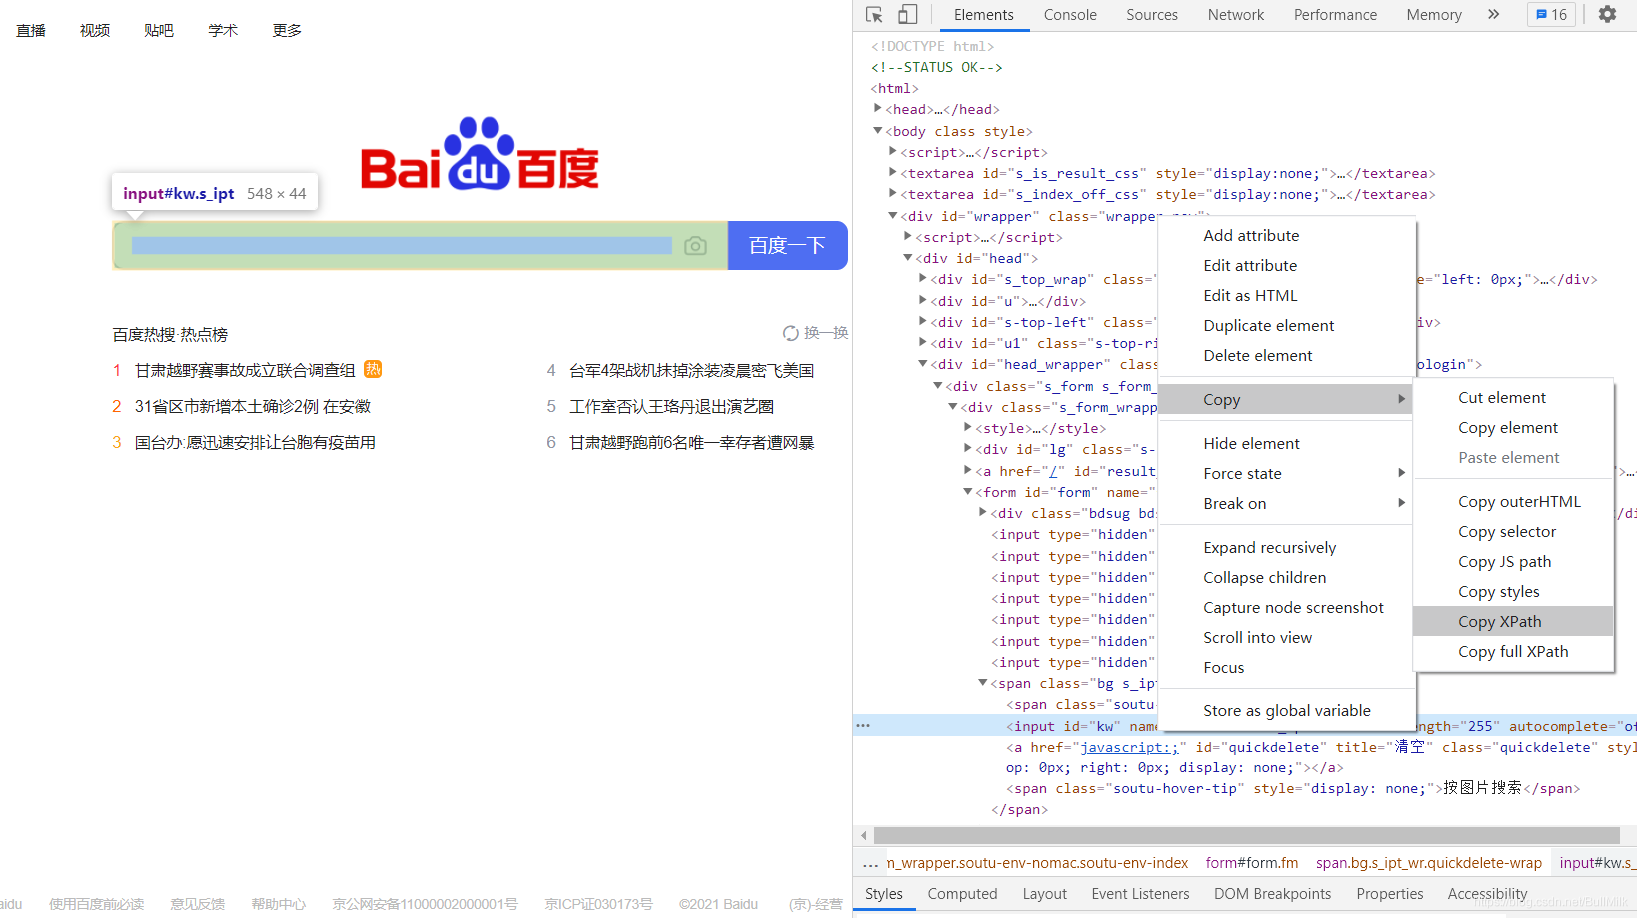Viewport: 1637px width, 918px height.
Task: Select Duplicate element
Action: (x=1287, y=325)
